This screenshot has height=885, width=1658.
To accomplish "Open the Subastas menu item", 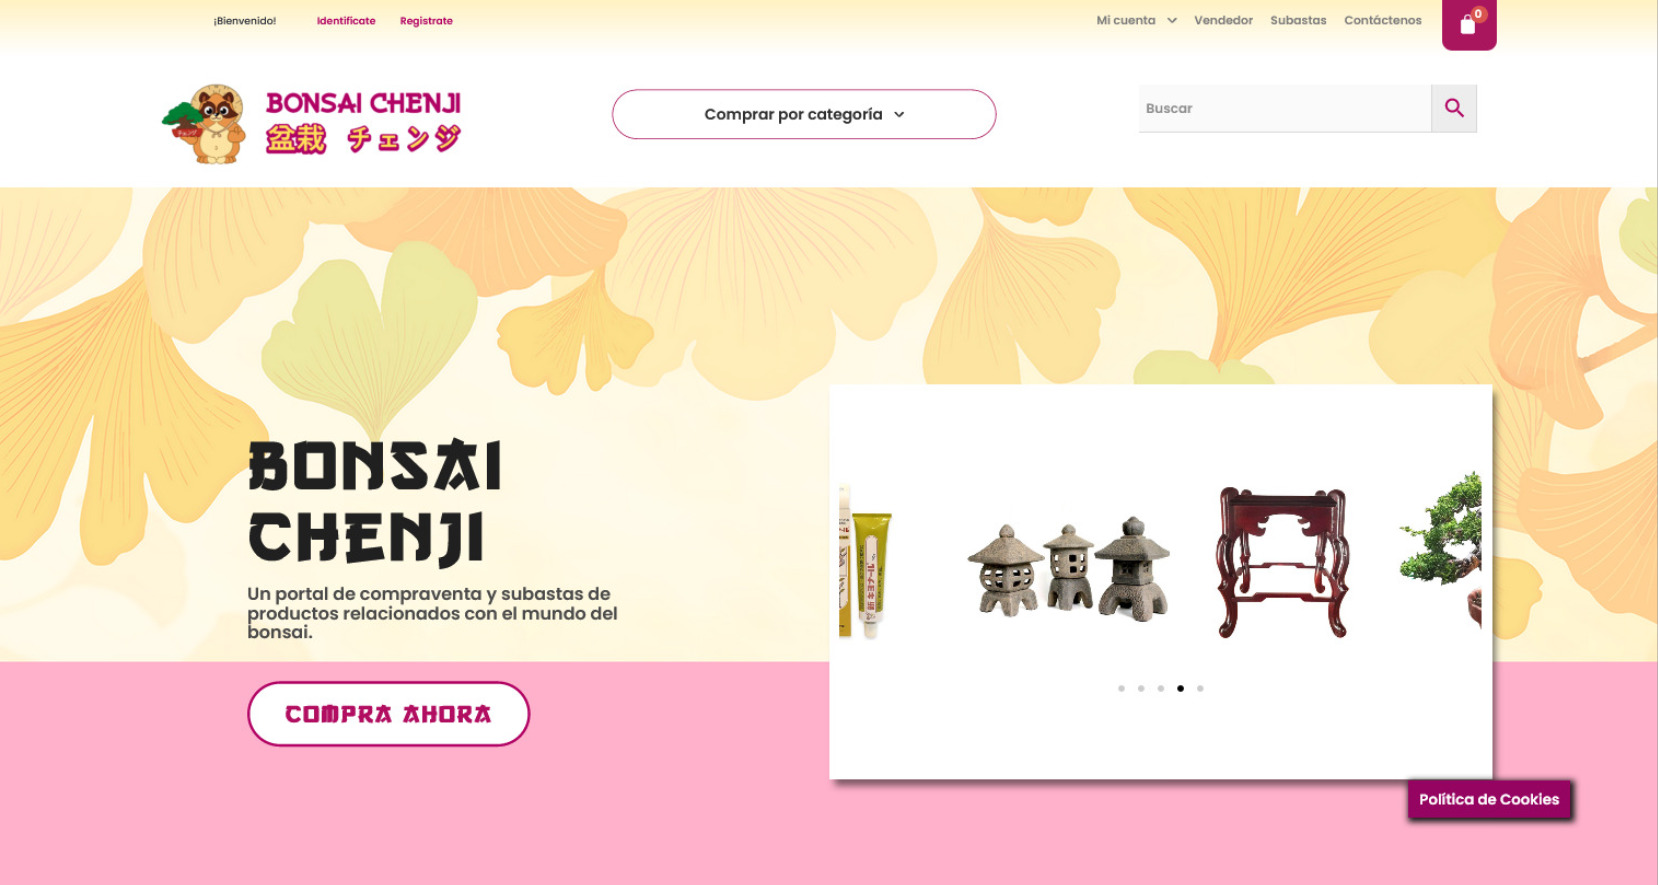I will pos(1298,20).
